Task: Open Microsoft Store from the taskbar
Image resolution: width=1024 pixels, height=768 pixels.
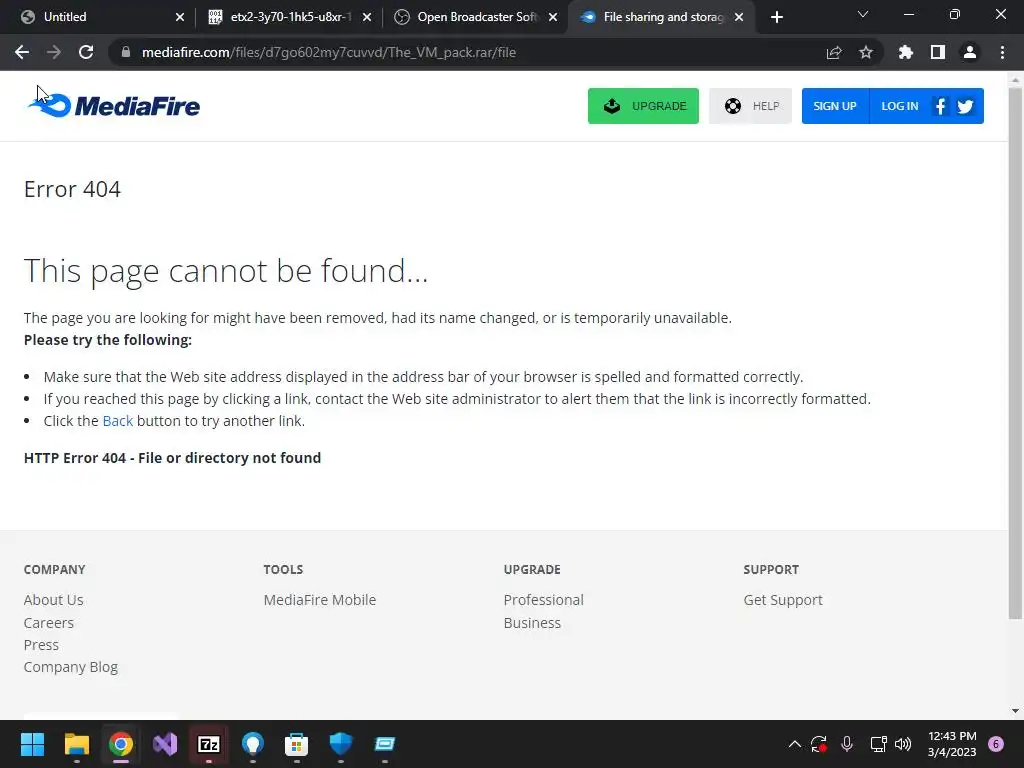Action: (x=296, y=744)
